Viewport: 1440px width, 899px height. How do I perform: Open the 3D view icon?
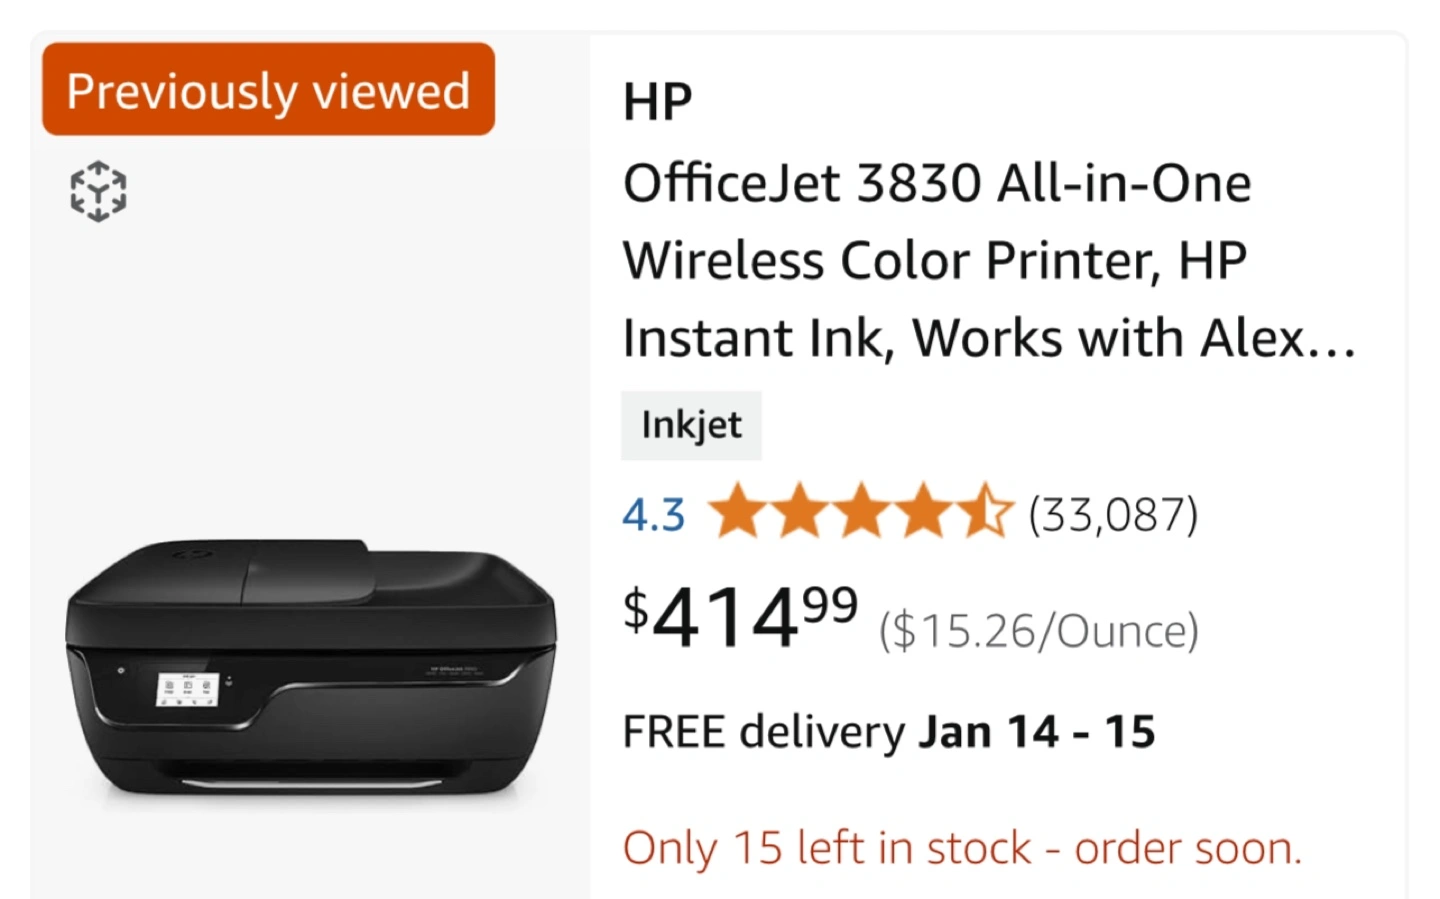coord(98,190)
